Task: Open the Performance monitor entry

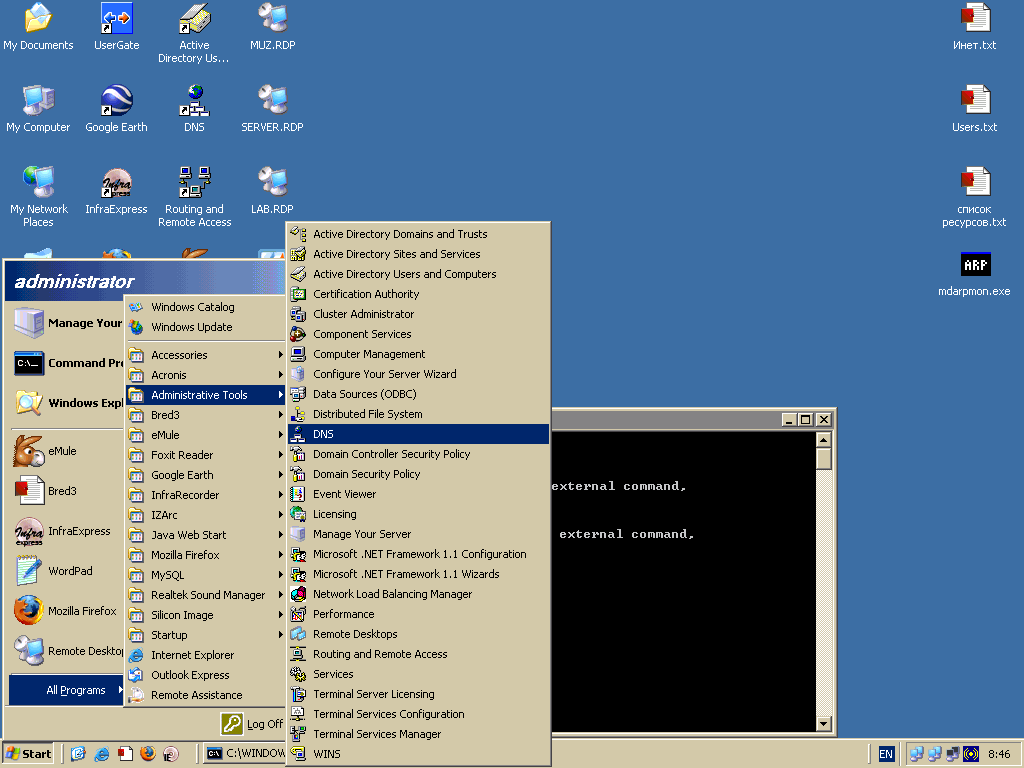Action: pyautogui.click(x=419, y=615)
